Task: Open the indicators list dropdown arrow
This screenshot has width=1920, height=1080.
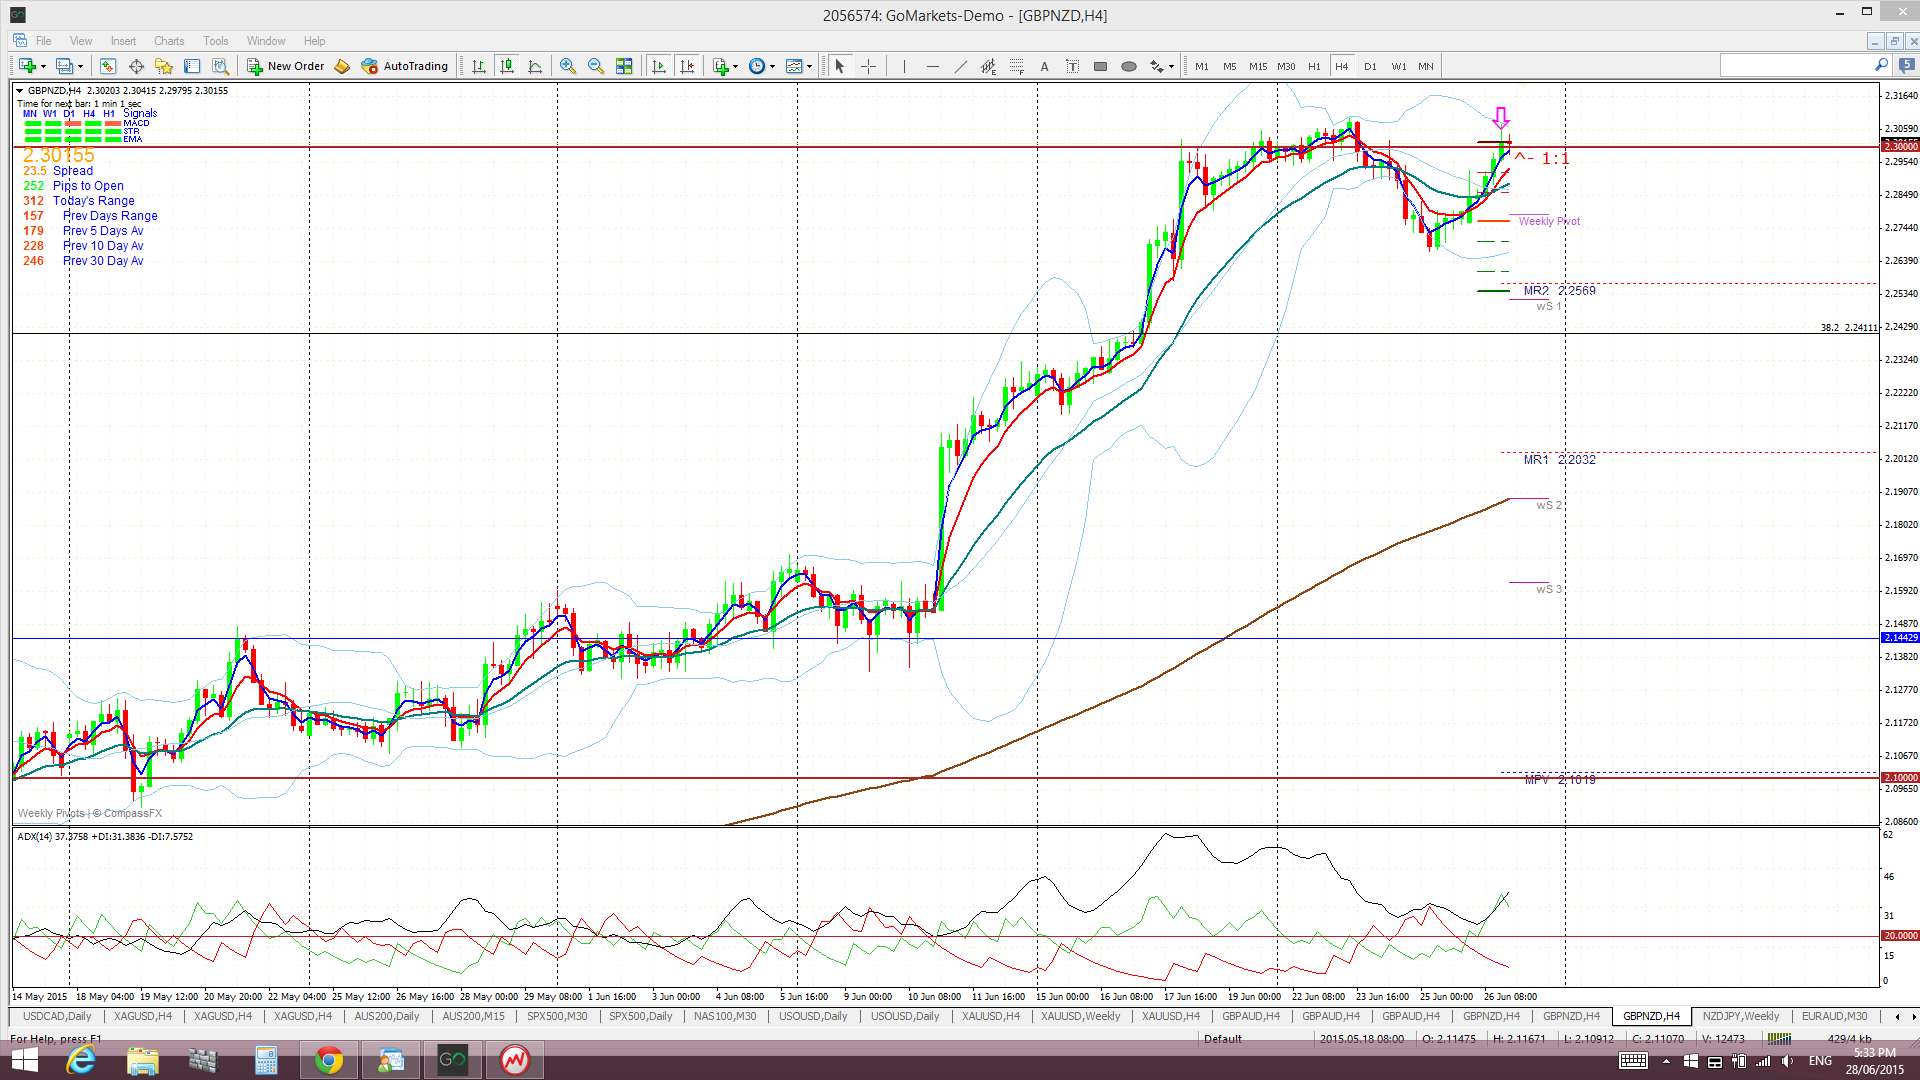Action: click(735, 66)
